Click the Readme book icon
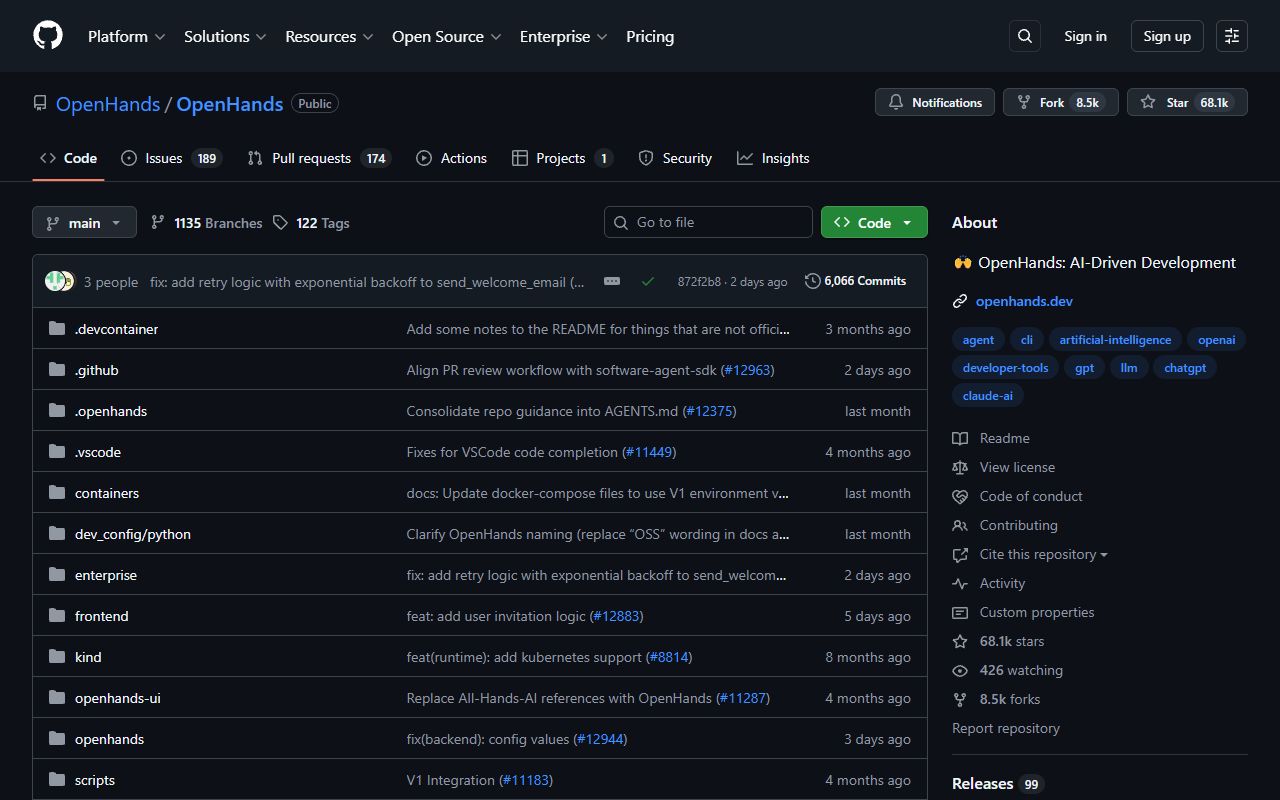Viewport: 1280px width, 800px height. pyautogui.click(x=960, y=438)
